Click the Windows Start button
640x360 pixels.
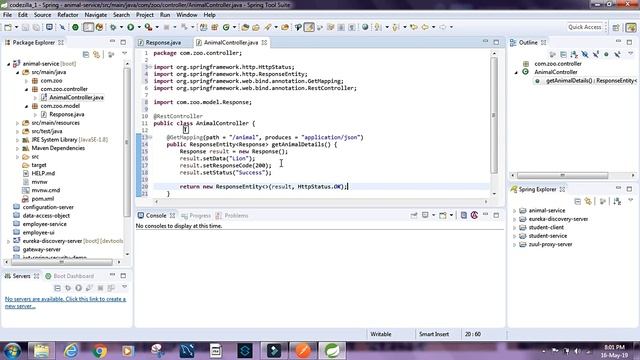tap(12, 351)
